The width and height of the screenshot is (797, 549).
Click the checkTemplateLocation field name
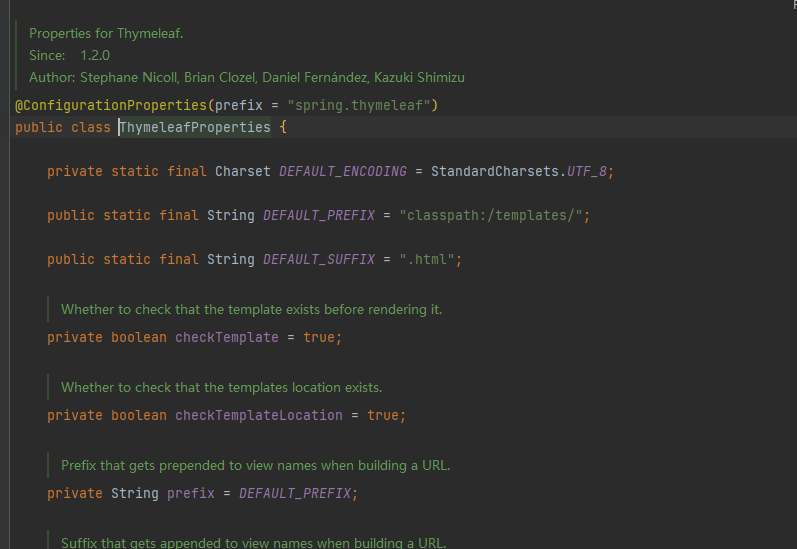tap(259, 415)
